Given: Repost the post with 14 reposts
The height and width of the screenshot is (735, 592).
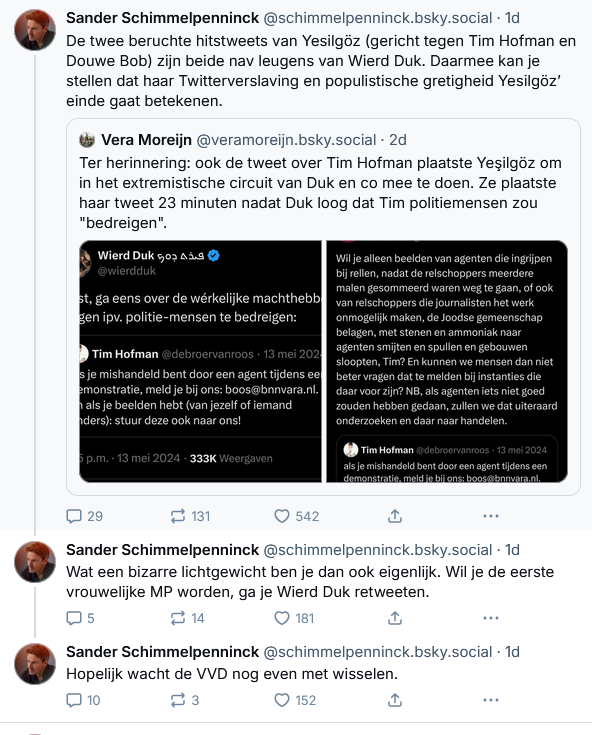Looking at the screenshot, I should 187,618.
